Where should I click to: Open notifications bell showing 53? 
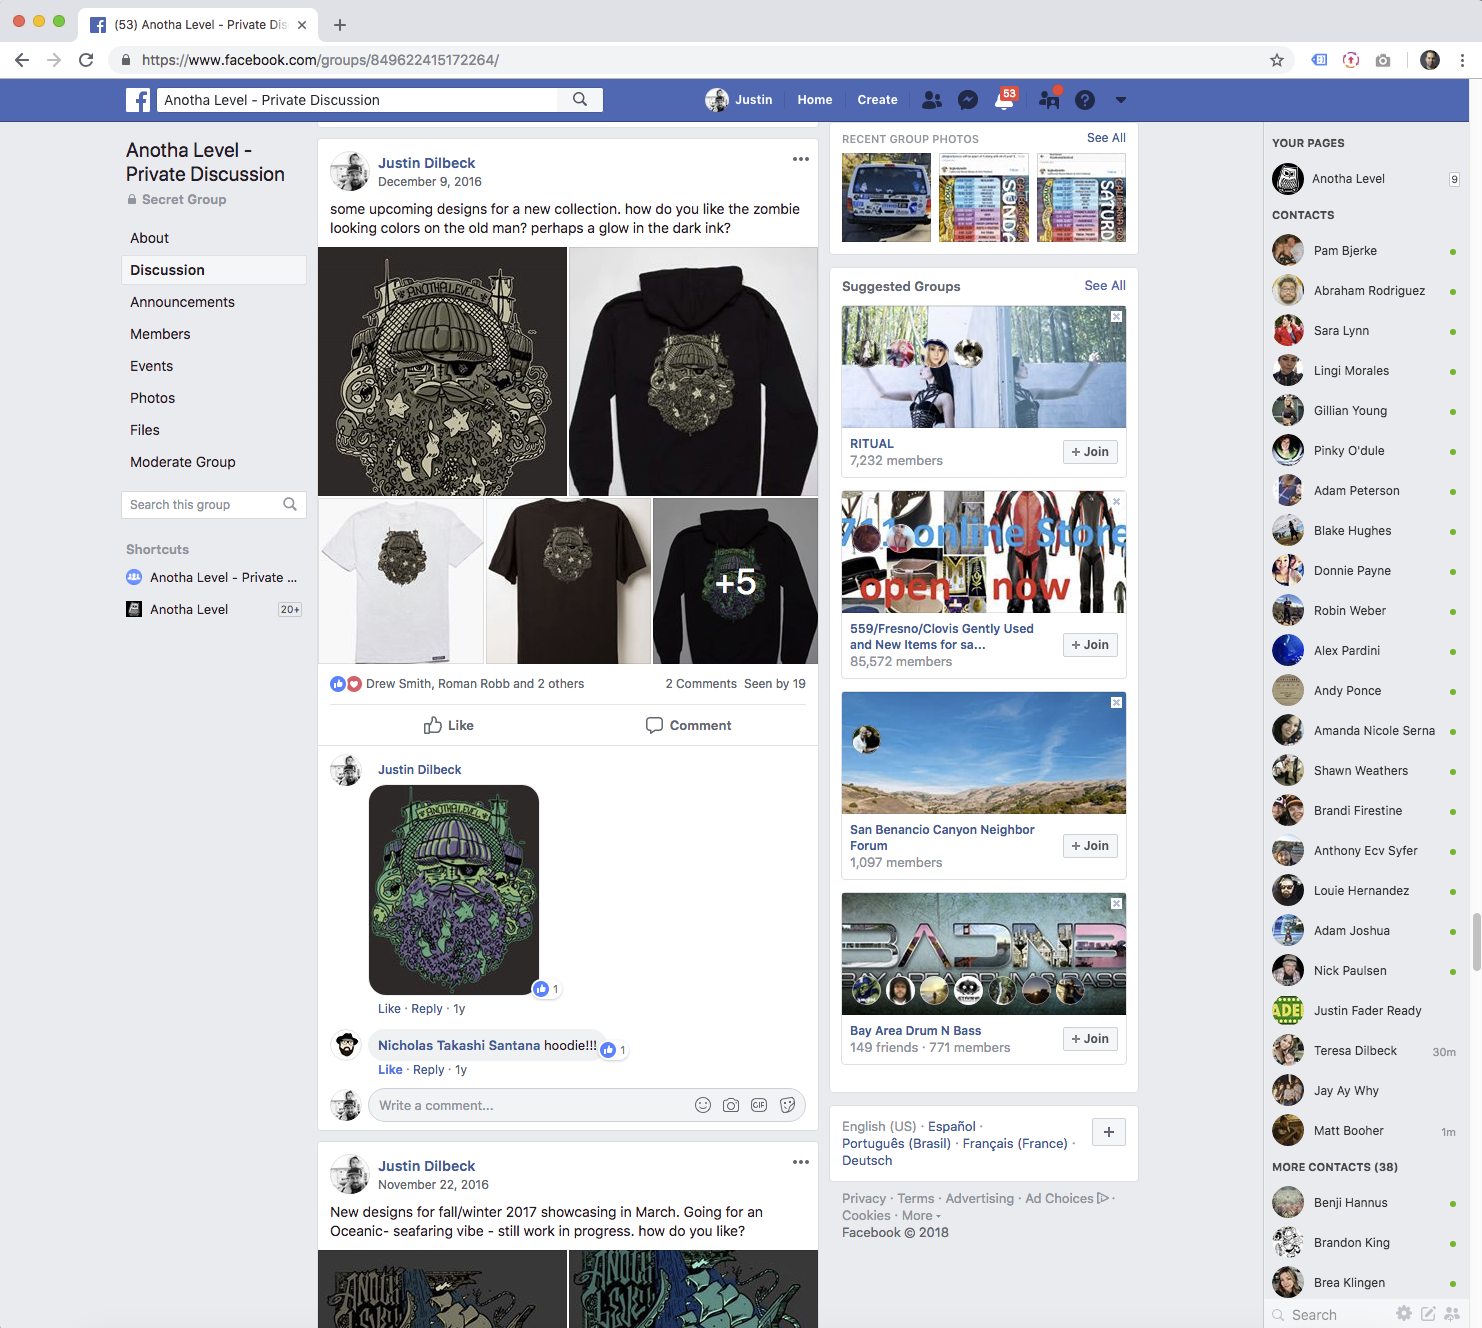[x=1004, y=100]
